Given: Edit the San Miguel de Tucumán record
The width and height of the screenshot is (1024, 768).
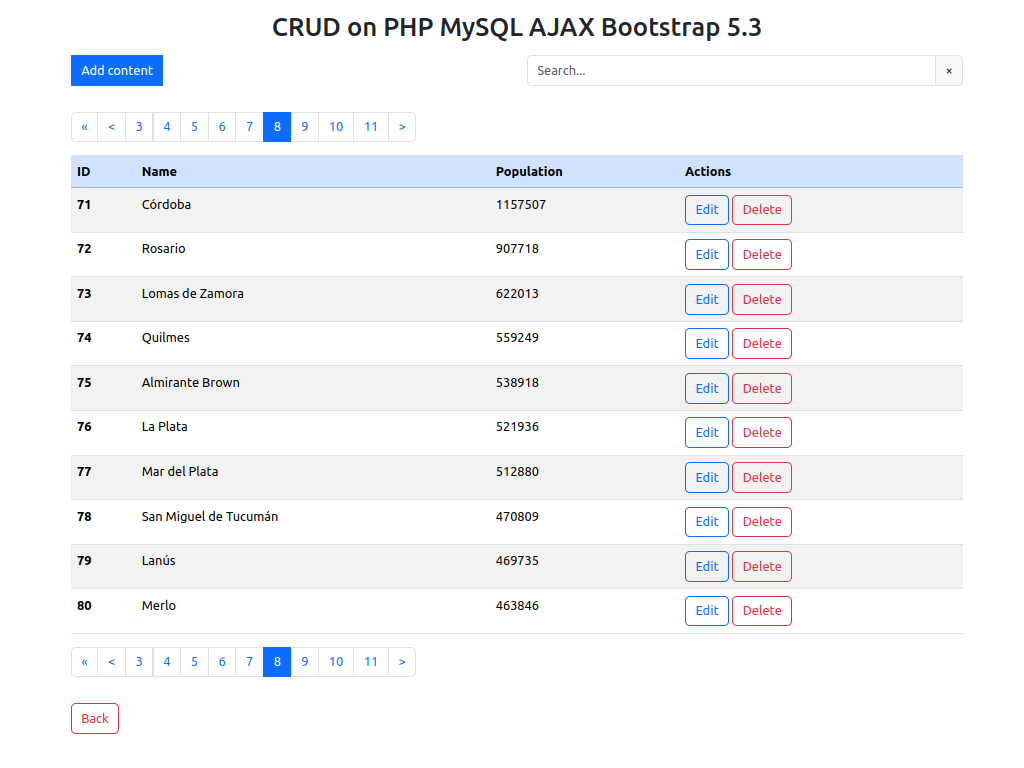Looking at the screenshot, I should 706,521.
